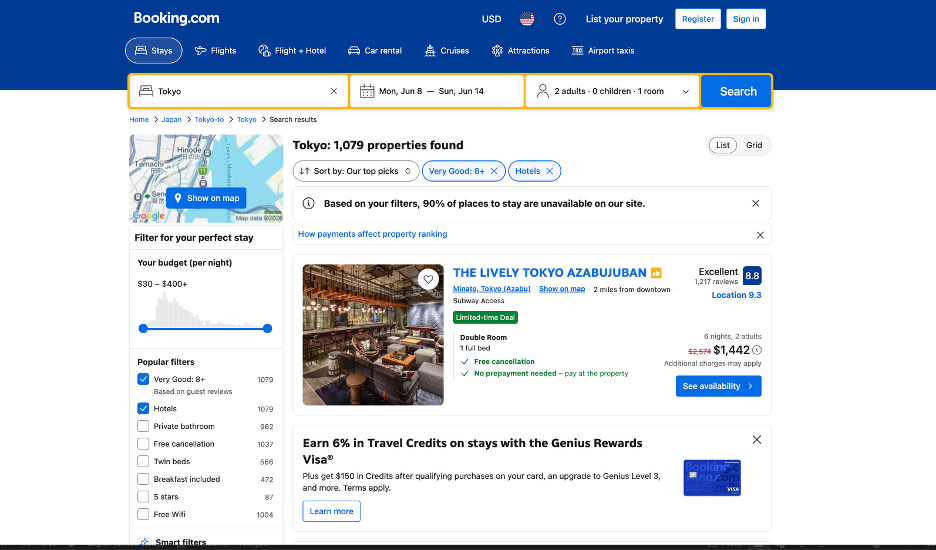
Task: Select the Stays tab
Action: coord(153,51)
